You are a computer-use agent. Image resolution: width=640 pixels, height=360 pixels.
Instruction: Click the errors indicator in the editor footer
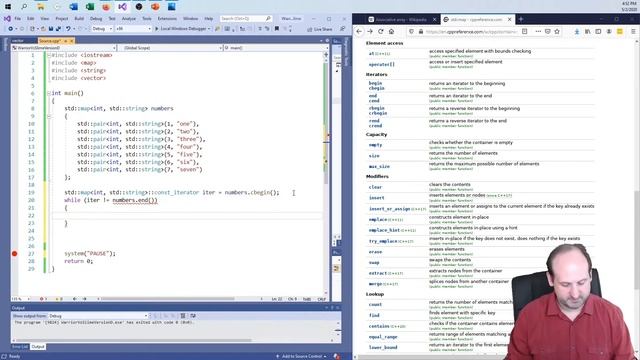(x=43, y=299)
